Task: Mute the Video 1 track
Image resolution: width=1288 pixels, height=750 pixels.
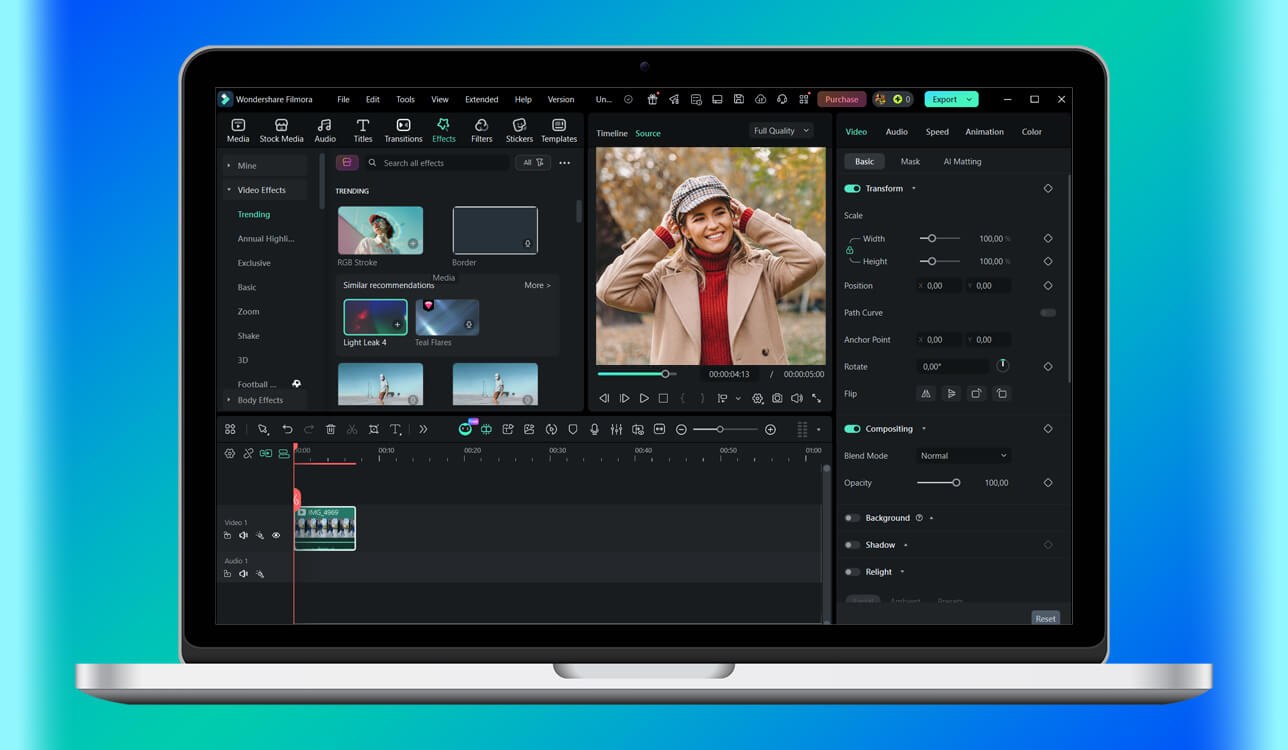Action: tap(243, 535)
